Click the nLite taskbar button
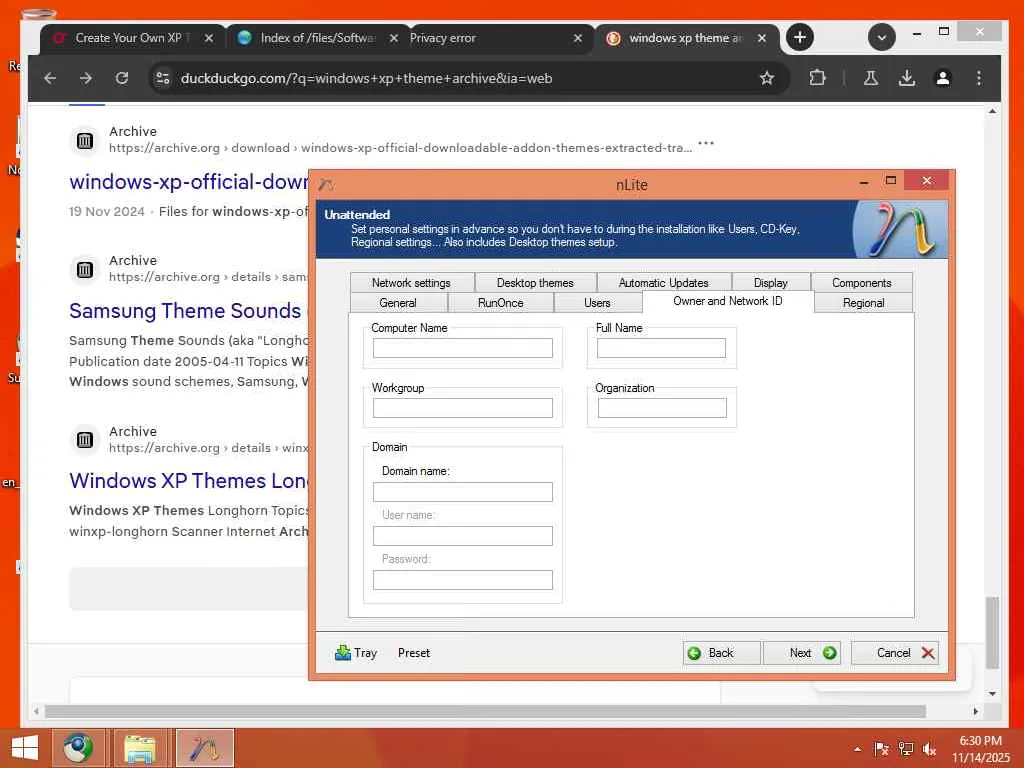The image size is (1024, 768). click(x=204, y=748)
